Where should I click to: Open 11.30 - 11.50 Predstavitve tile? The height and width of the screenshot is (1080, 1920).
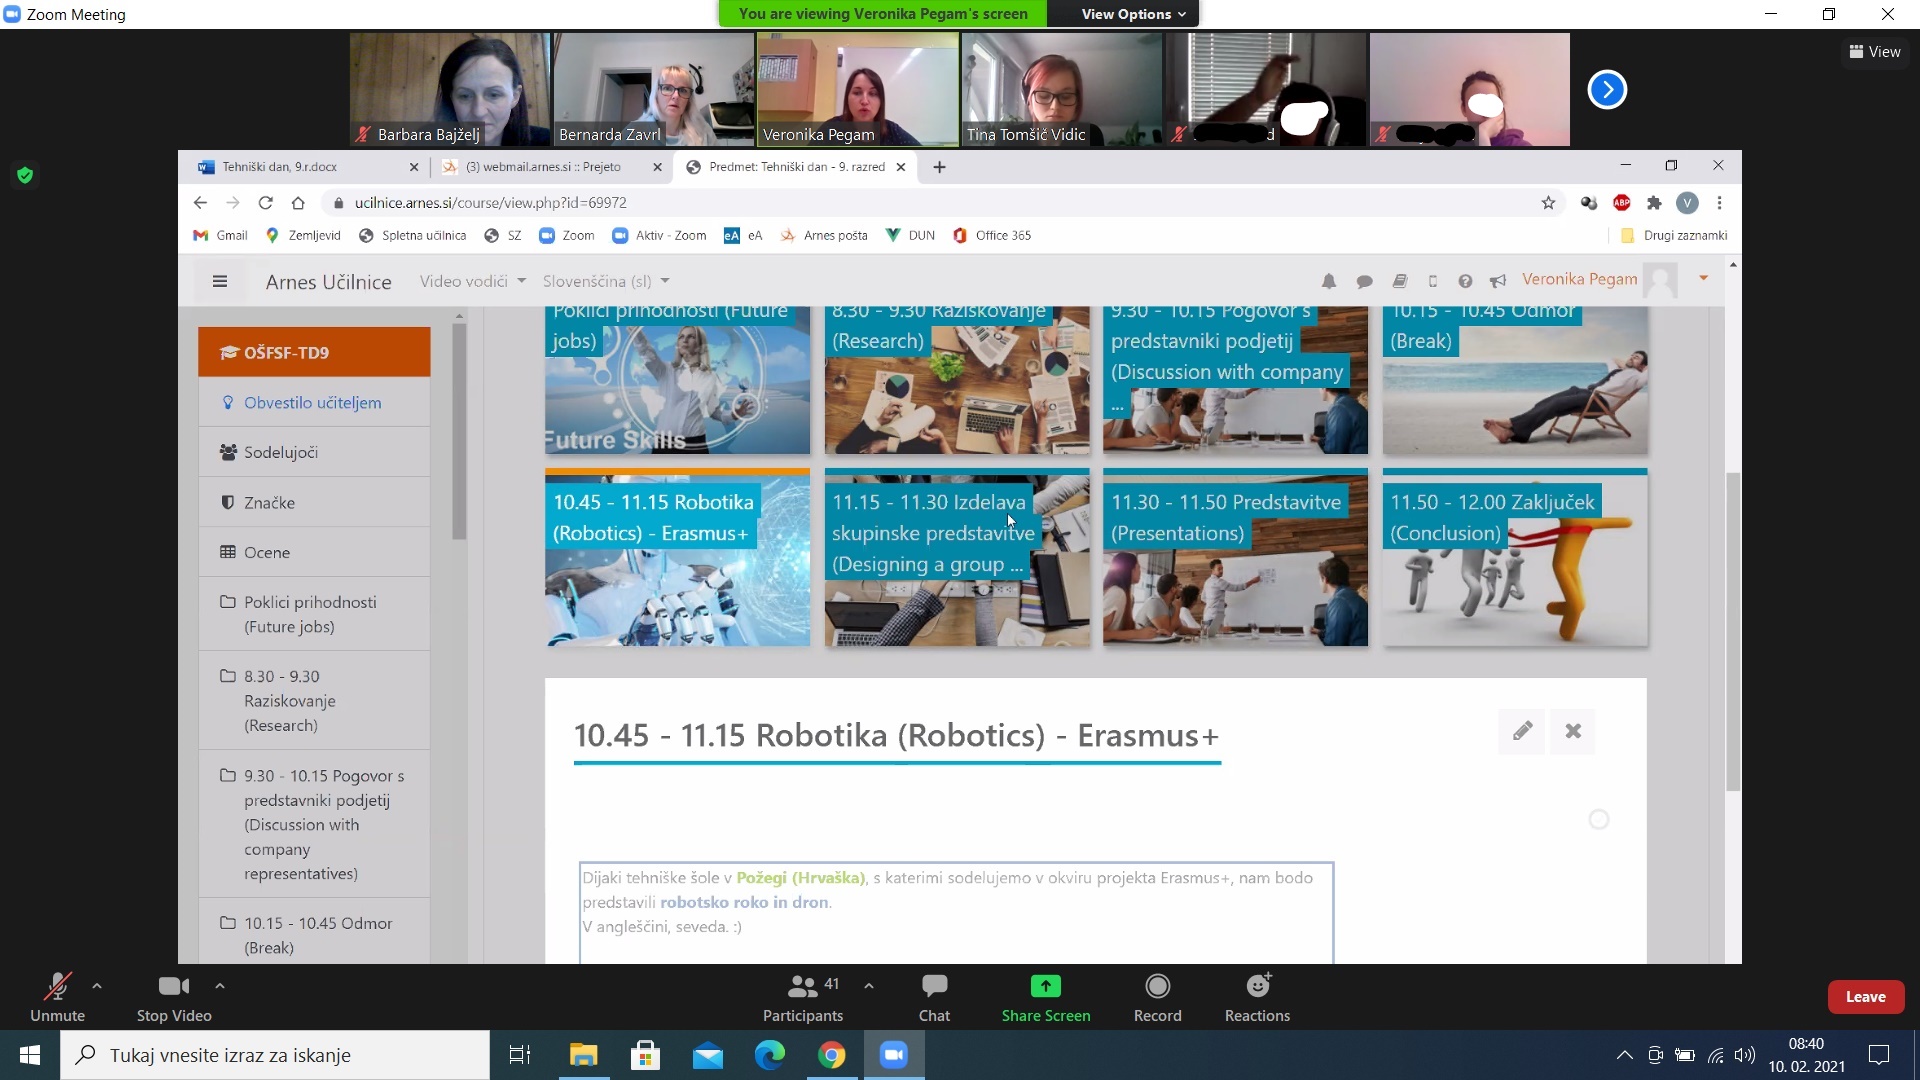click(1235, 558)
